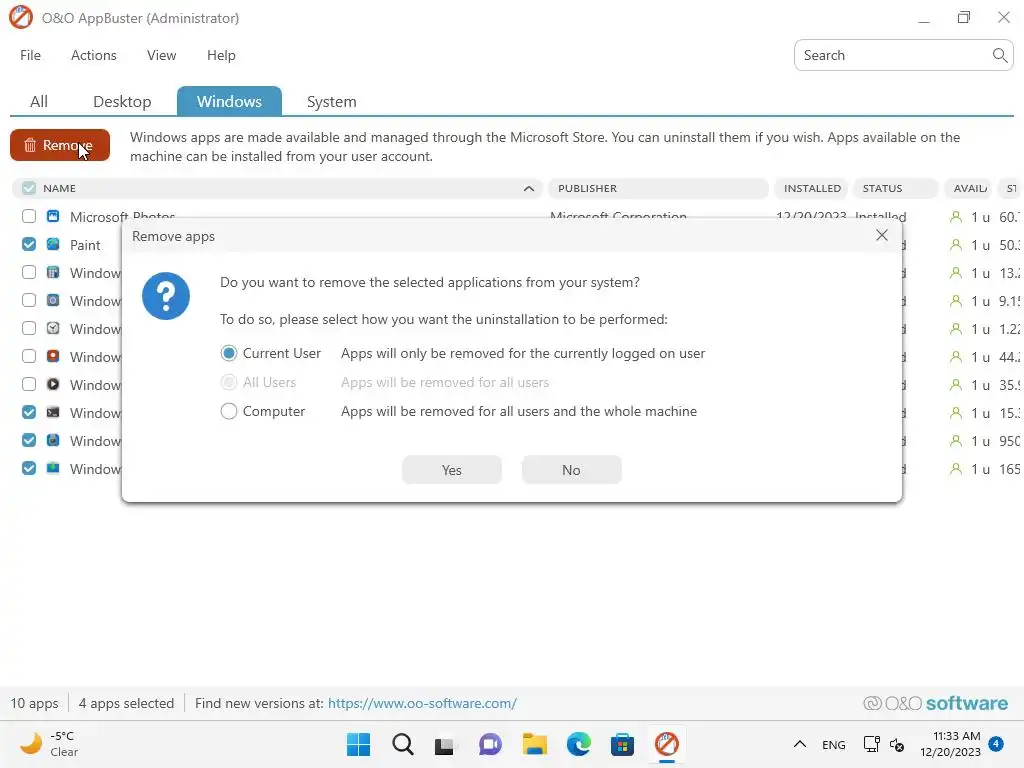Click the Windows Terminal app icon

pos(53,413)
